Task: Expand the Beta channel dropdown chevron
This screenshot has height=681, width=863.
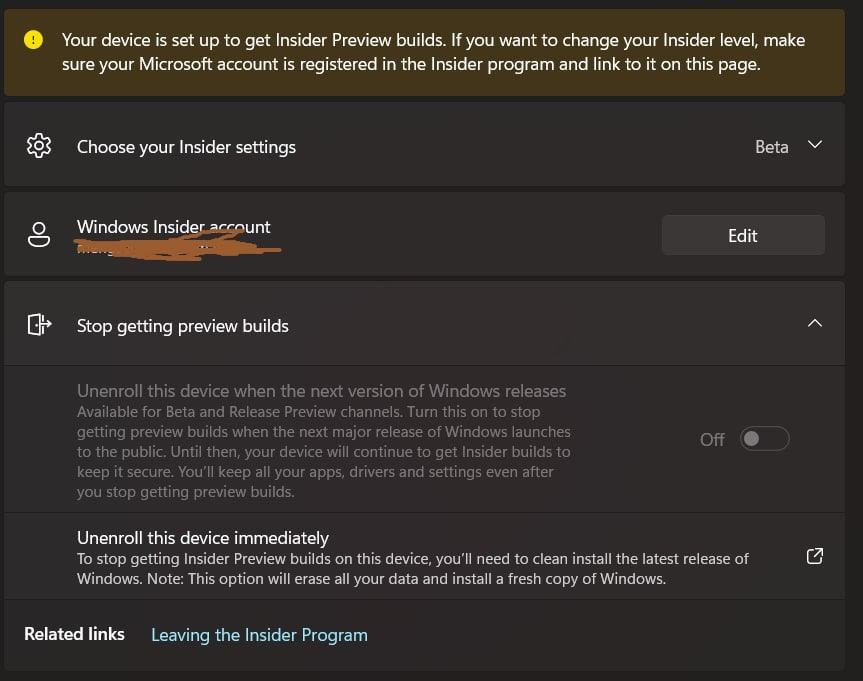Action: tap(815, 145)
